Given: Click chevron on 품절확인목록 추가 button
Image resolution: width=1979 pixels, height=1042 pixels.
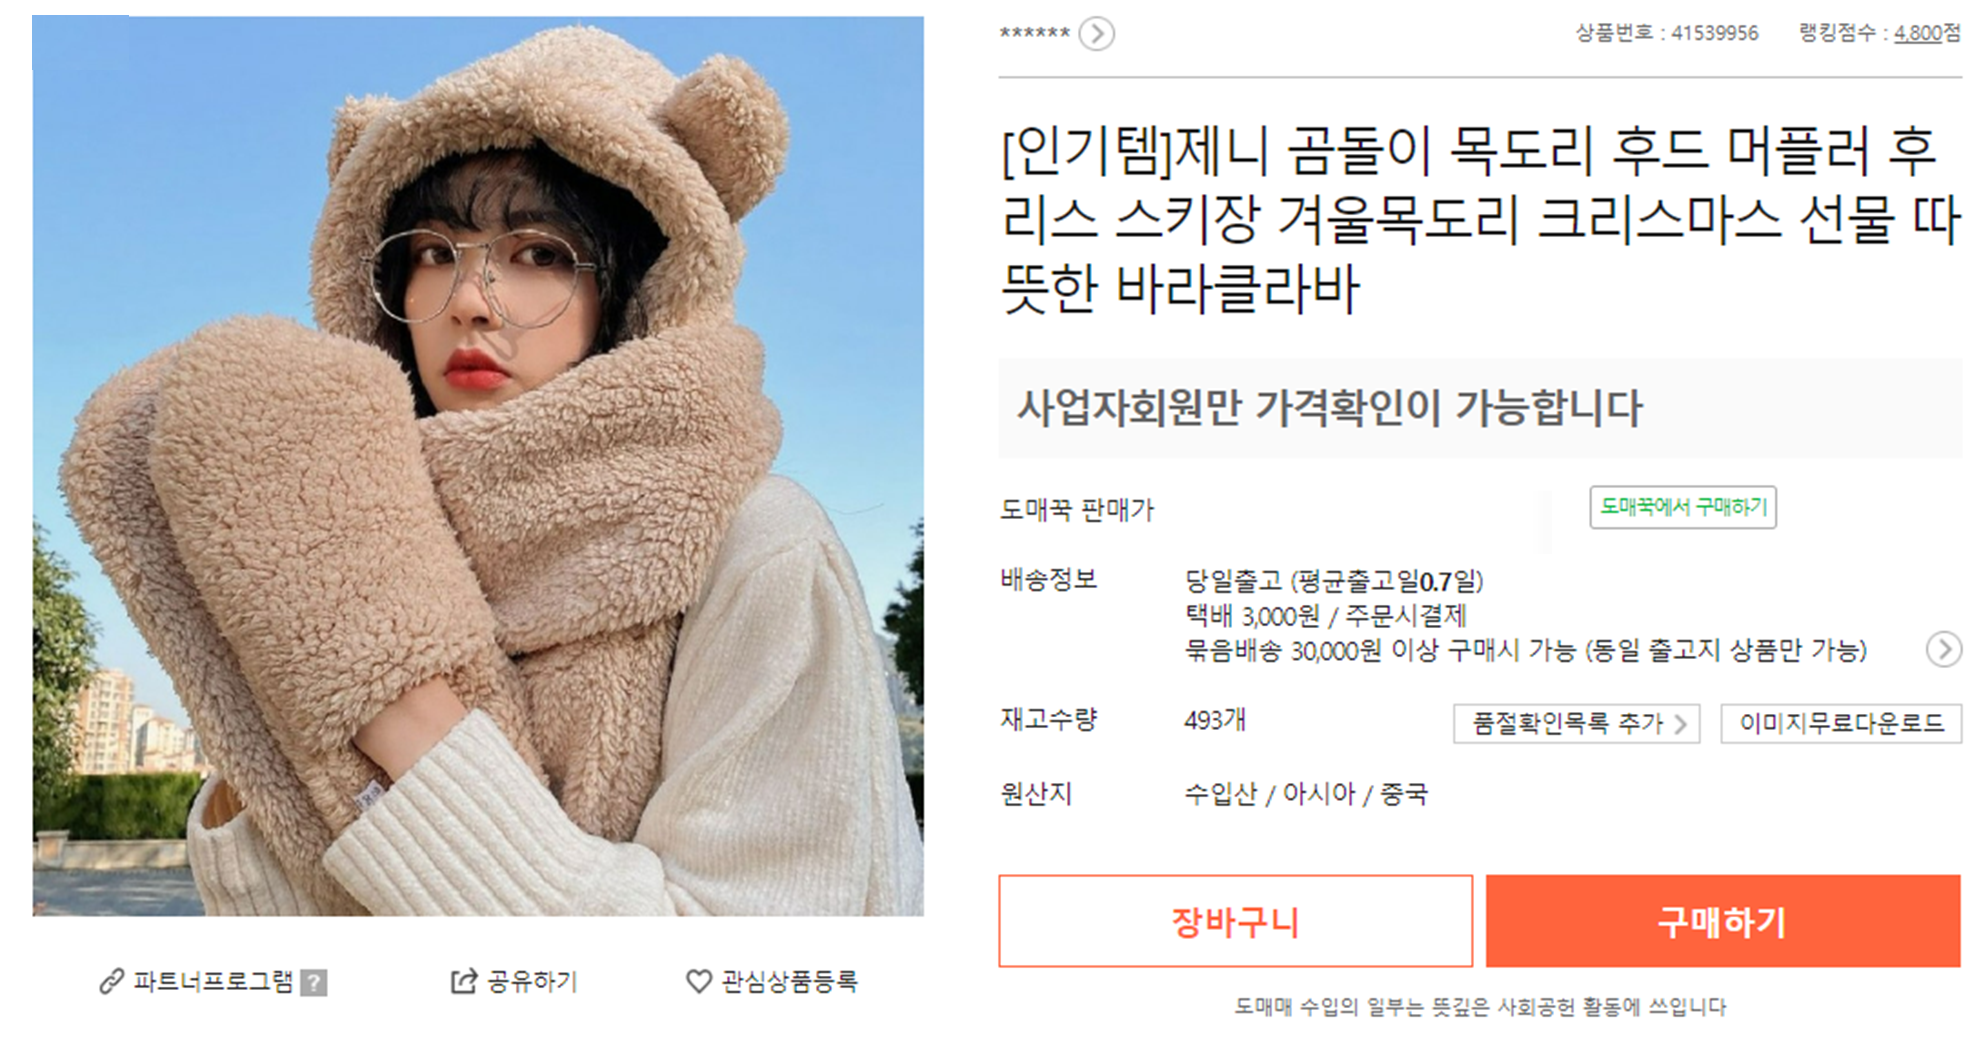Looking at the screenshot, I should coord(1681,724).
